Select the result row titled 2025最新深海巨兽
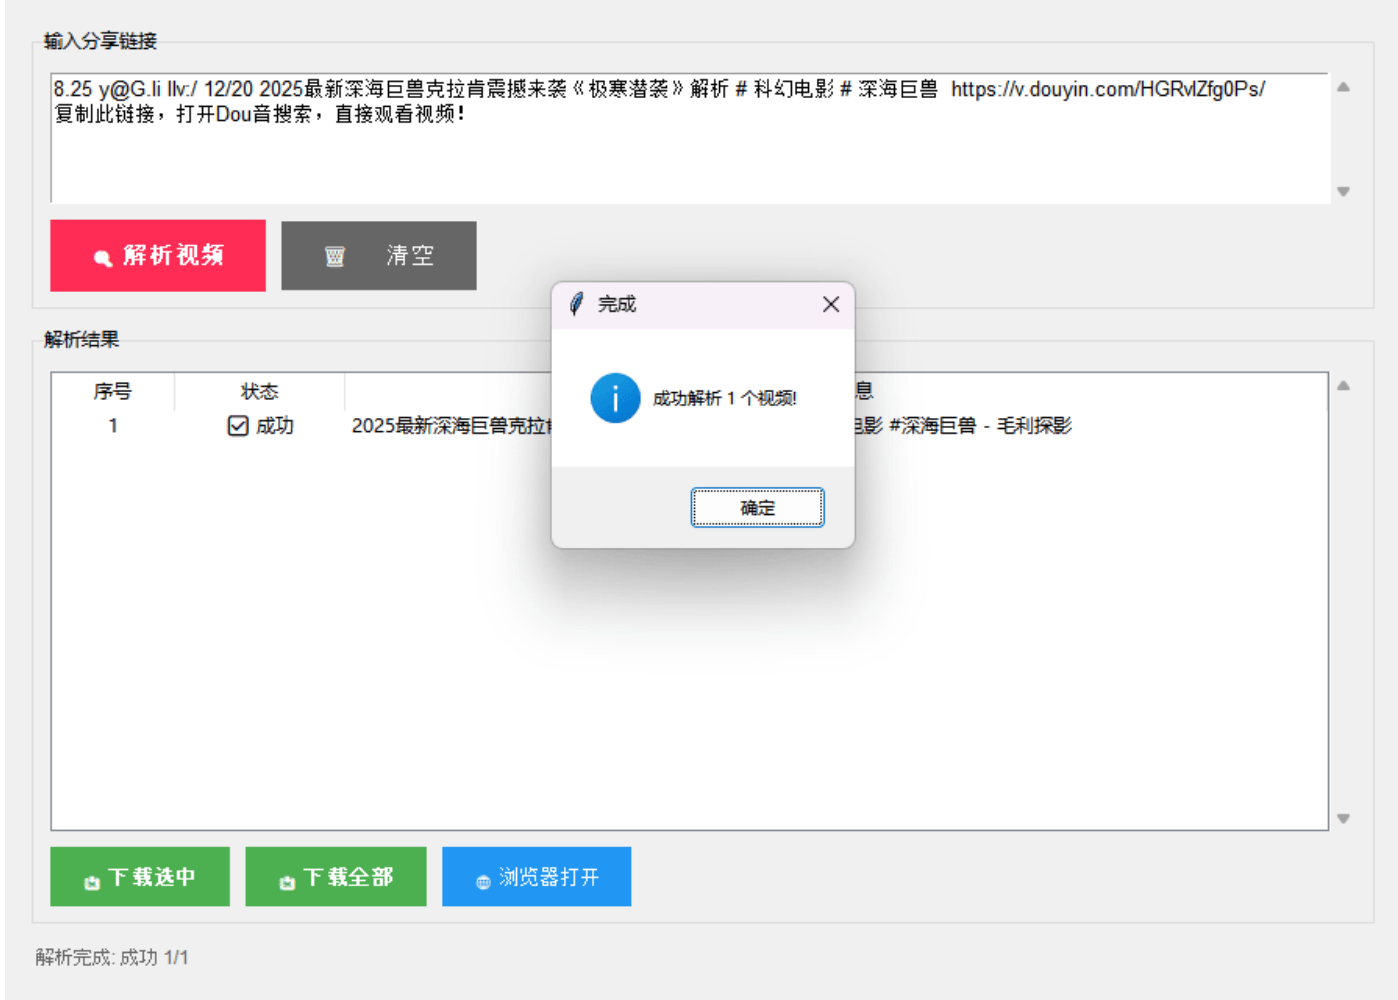 click(448, 426)
